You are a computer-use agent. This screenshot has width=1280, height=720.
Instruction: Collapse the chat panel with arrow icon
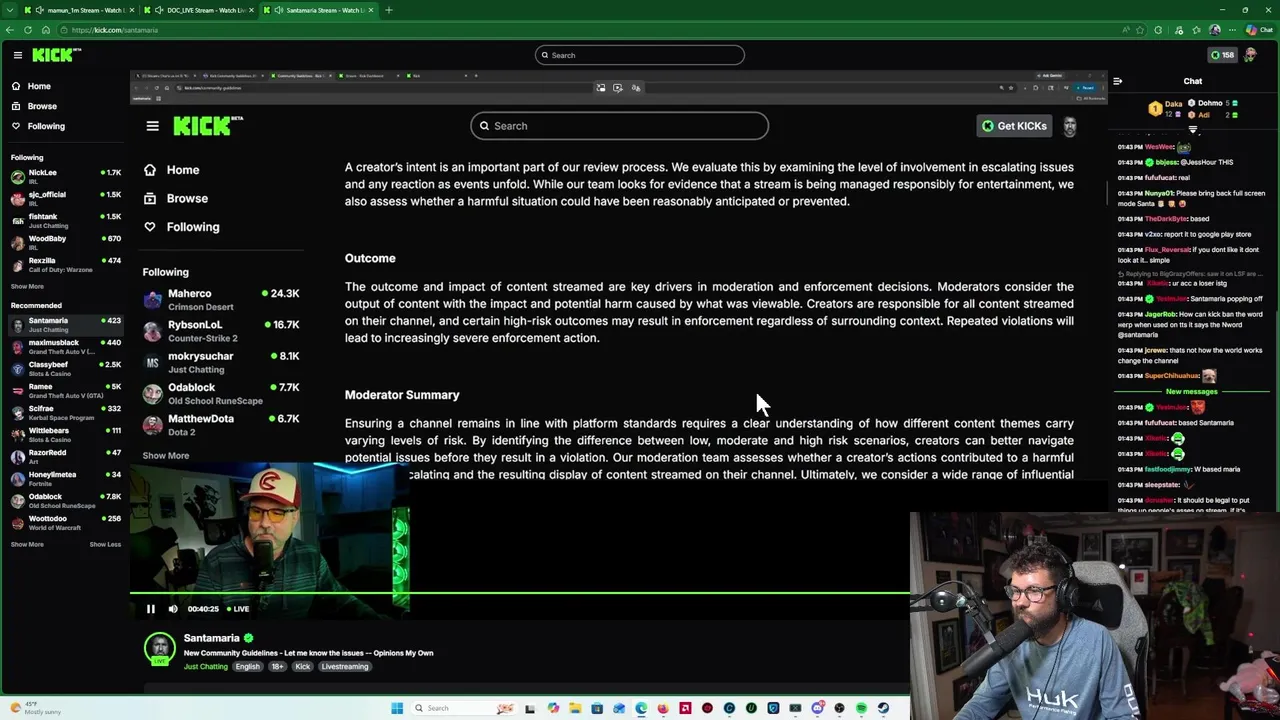pos(1117,81)
